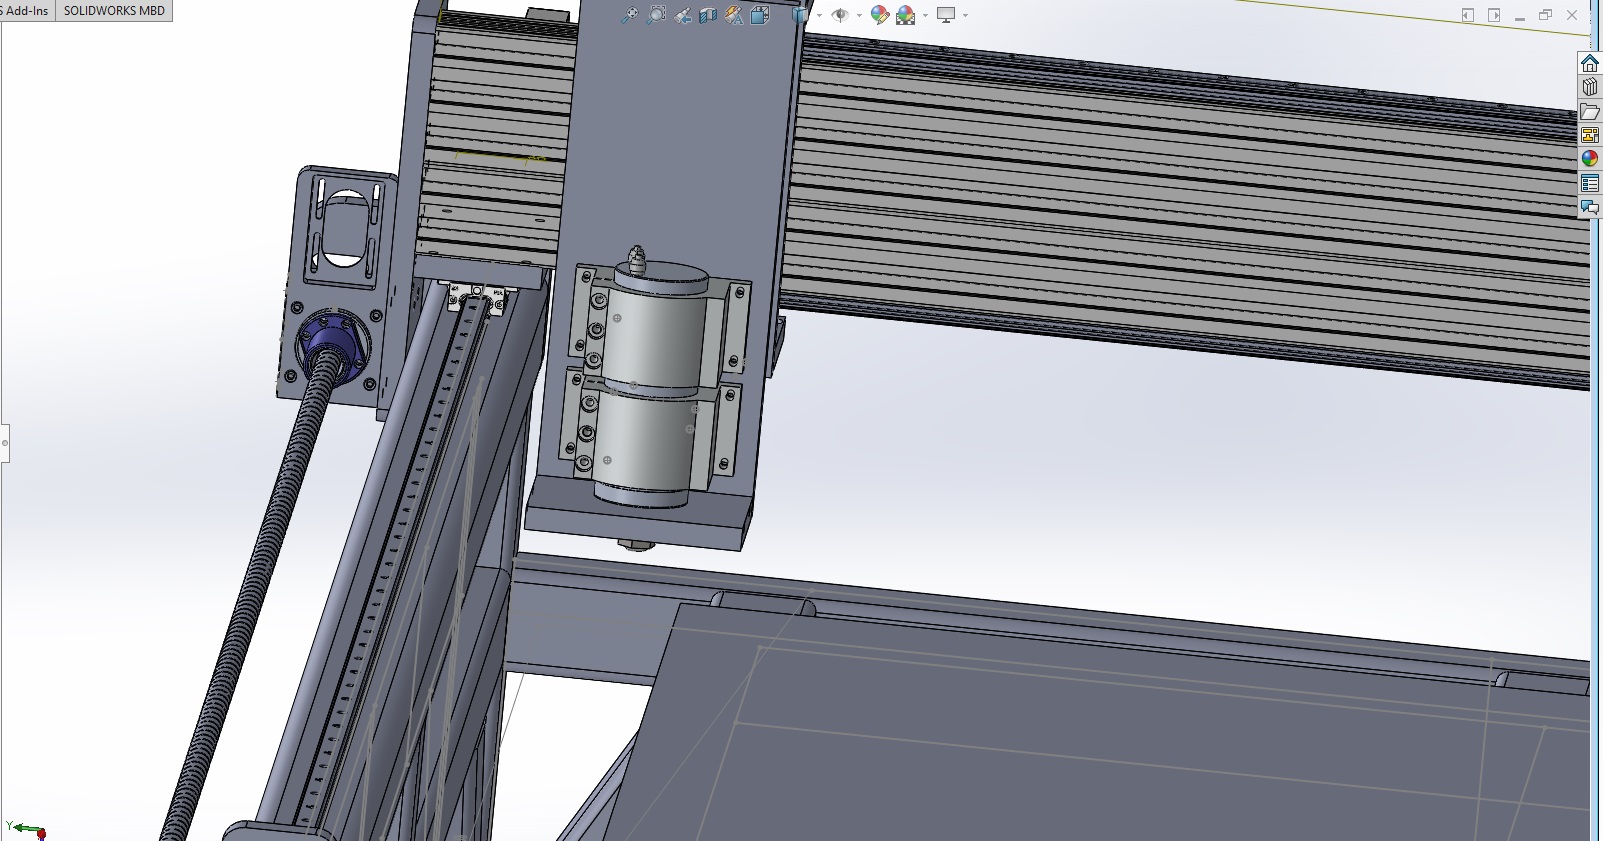Open SOLIDWORKS Resources home tab
This screenshot has width=1603, height=841.
click(x=1589, y=63)
